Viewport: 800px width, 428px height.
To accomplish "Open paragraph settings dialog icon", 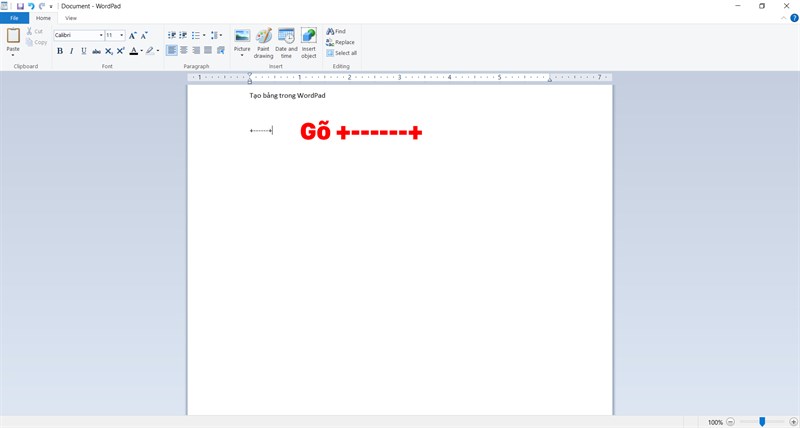I will [x=220, y=50].
